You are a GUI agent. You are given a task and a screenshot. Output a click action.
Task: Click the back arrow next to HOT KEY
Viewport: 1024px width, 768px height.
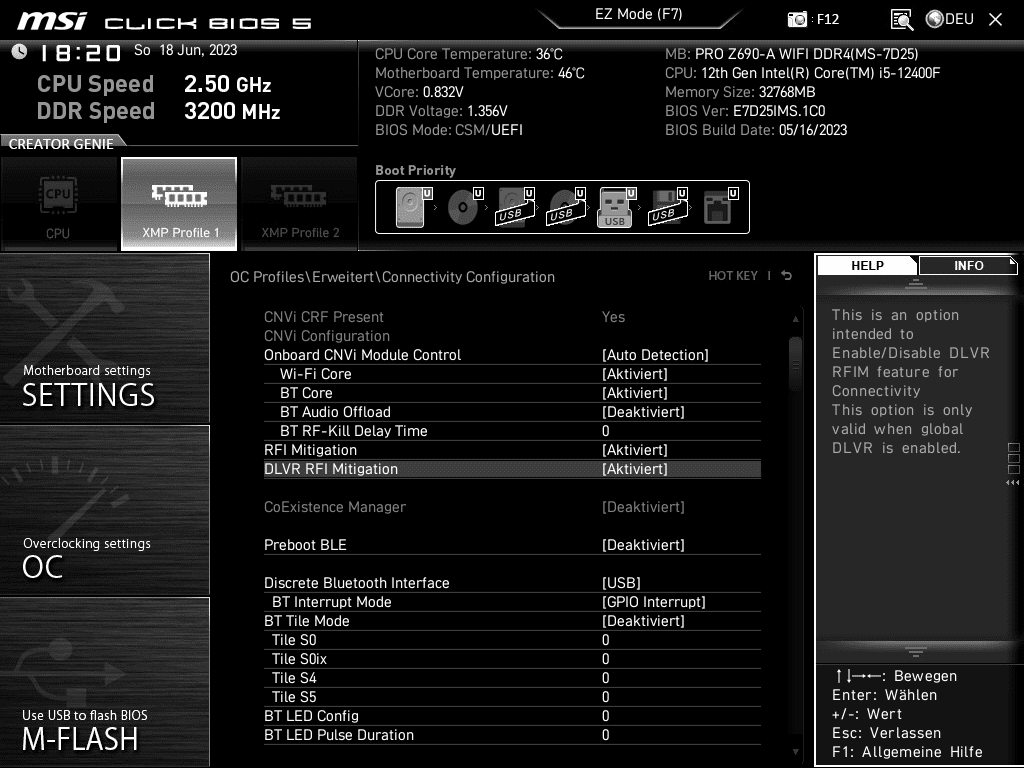pyautogui.click(x=787, y=276)
